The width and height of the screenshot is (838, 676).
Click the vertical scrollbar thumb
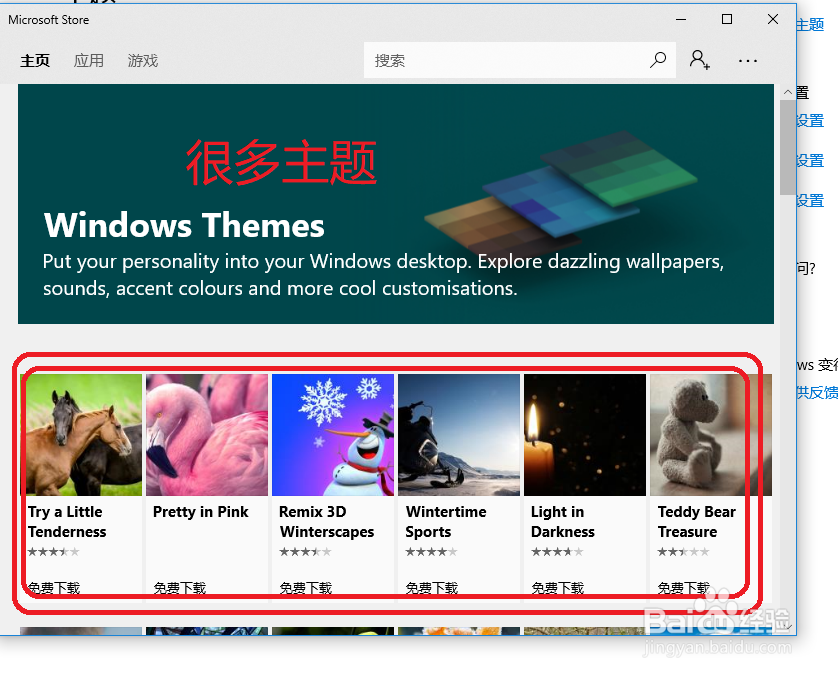coord(787,147)
